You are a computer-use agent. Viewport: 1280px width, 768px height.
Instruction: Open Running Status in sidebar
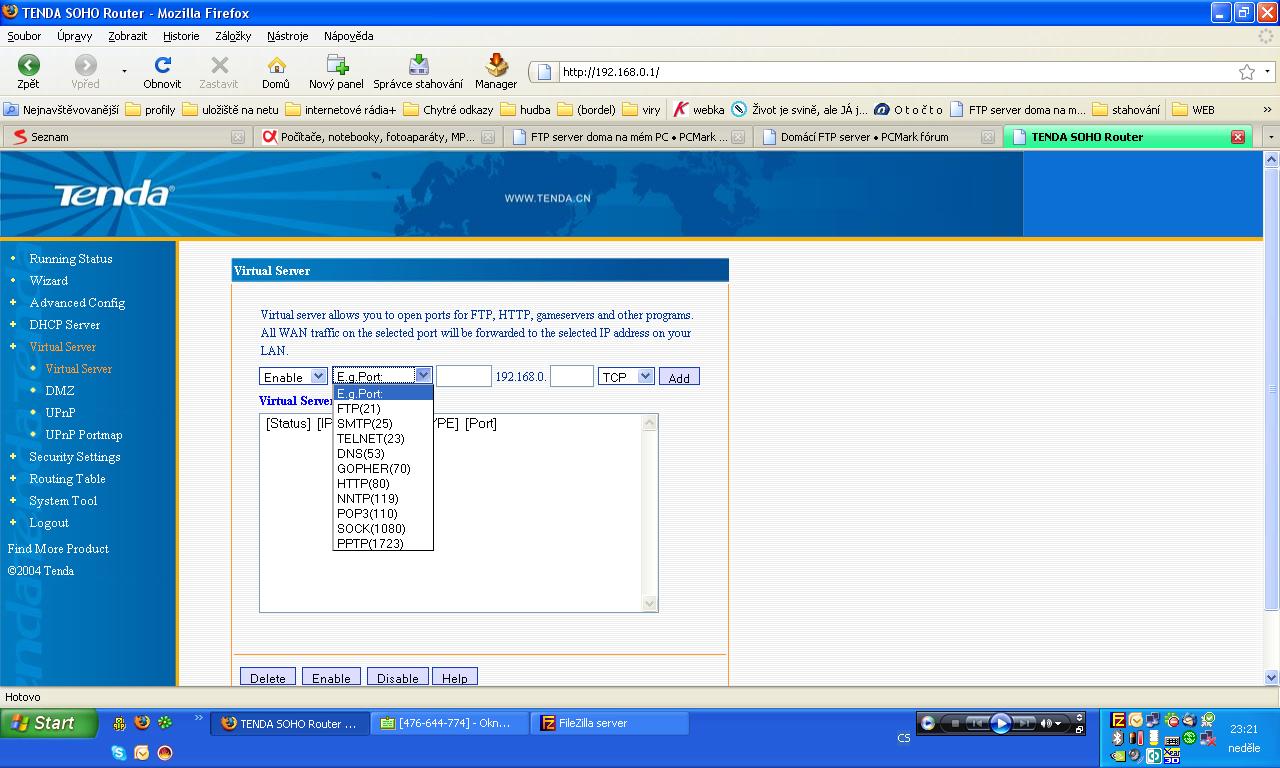(71, 258)
